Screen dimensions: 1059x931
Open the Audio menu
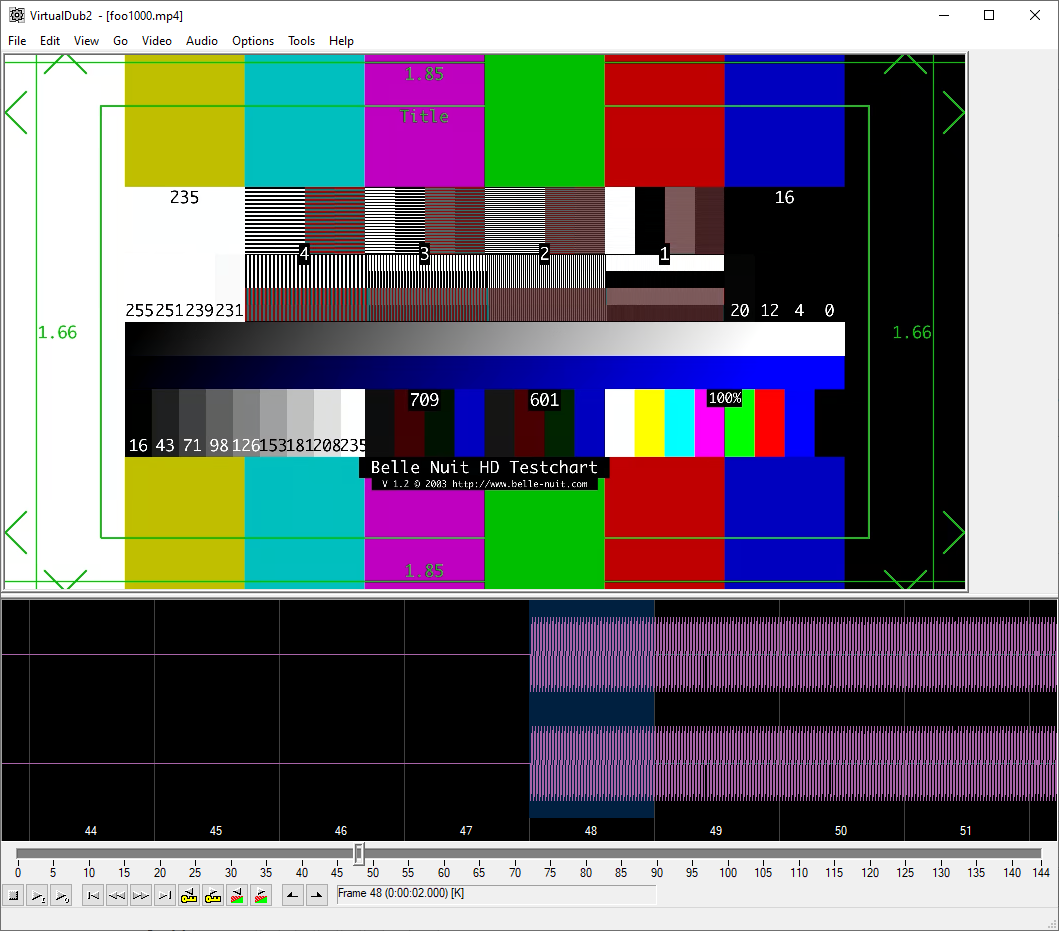(x=202, y=41)
